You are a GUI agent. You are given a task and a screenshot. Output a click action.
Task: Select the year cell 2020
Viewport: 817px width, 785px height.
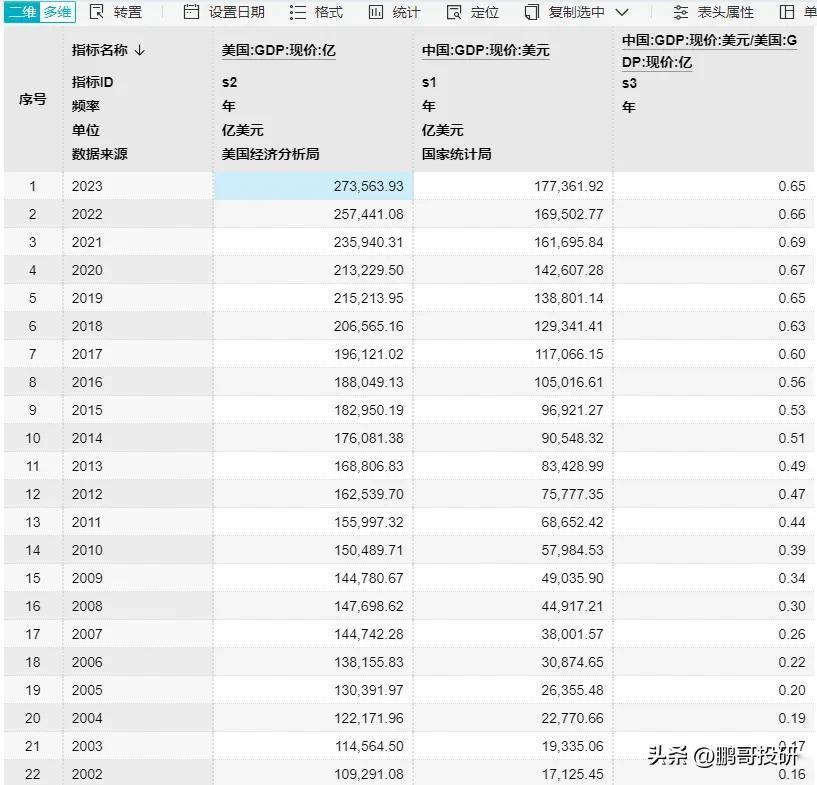[138, 270]
